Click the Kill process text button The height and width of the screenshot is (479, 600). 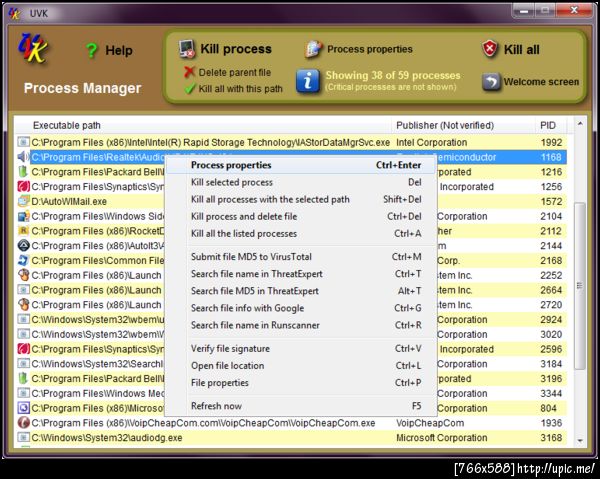pos(236,49)
